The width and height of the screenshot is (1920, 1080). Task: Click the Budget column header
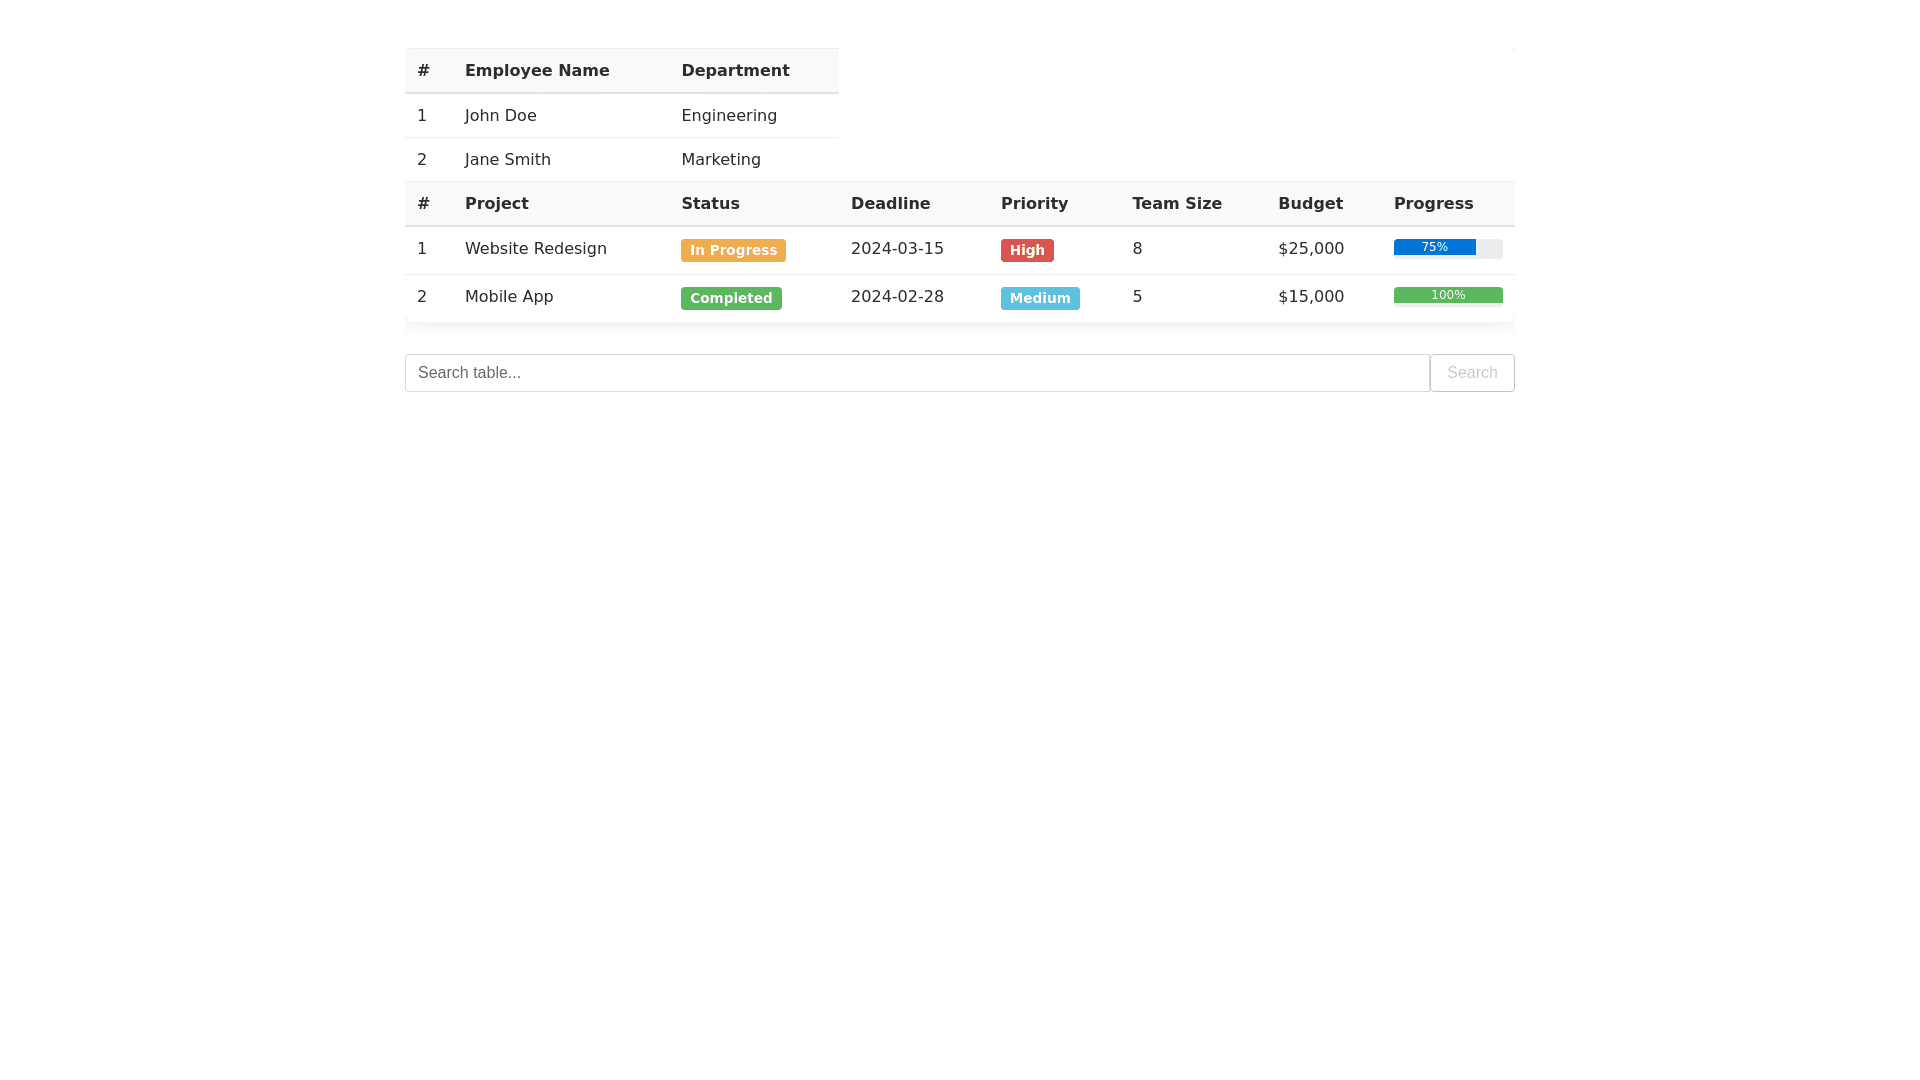(1310, 204)
